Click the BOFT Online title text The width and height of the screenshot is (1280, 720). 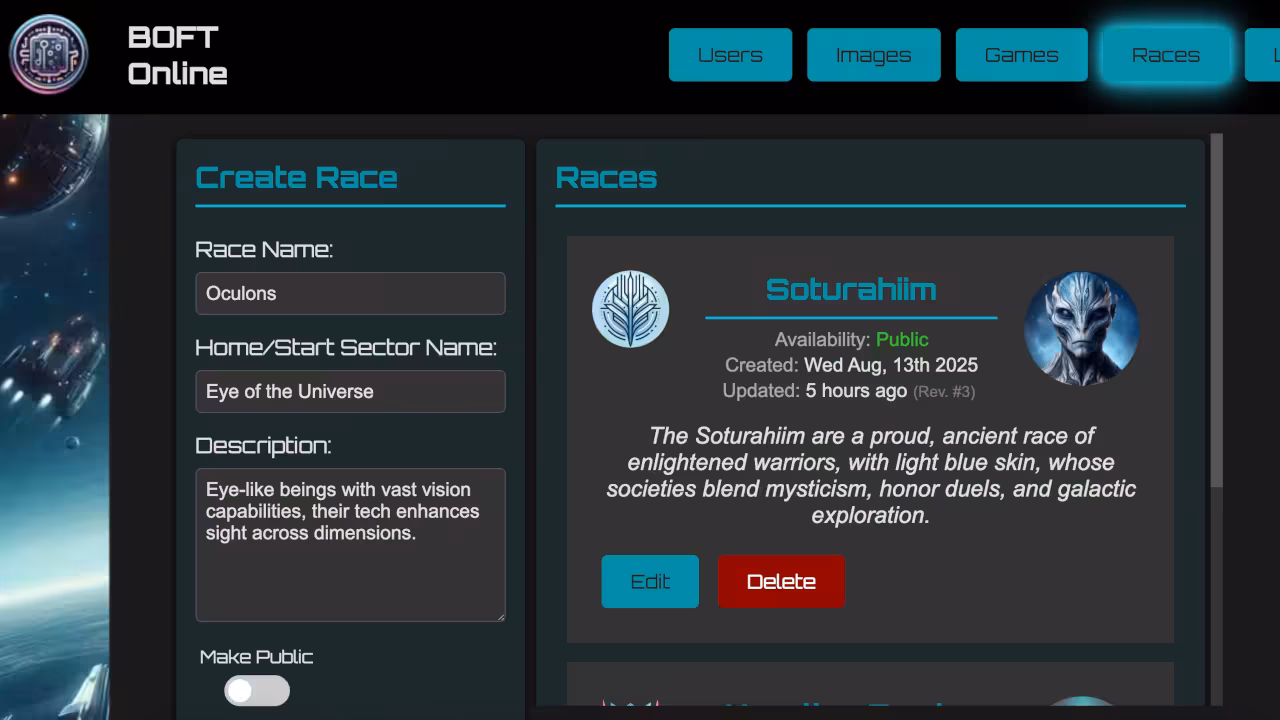pyautogui.click(x=177, y=55)
